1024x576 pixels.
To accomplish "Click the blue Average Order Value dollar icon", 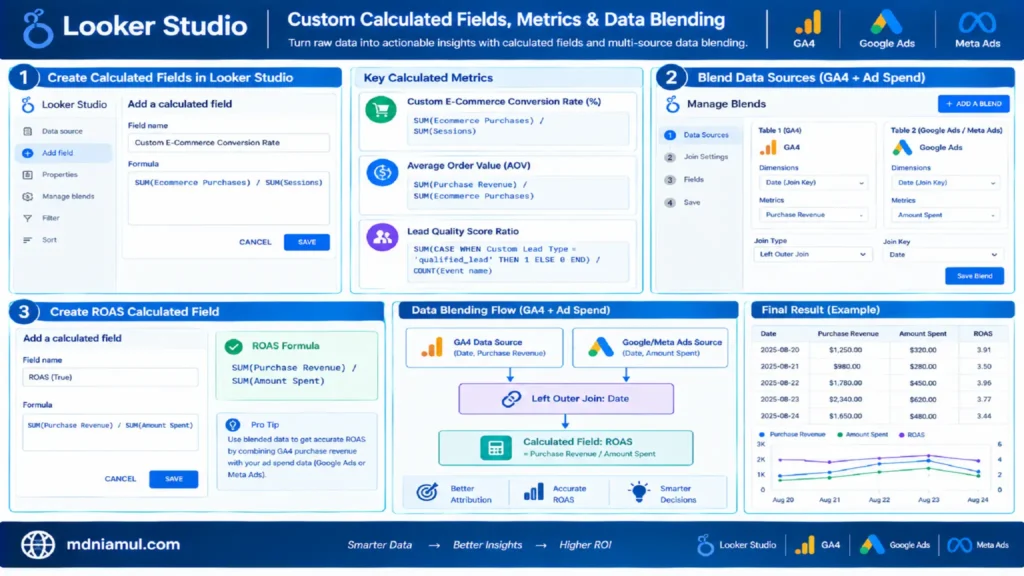I will click(382, 173).
